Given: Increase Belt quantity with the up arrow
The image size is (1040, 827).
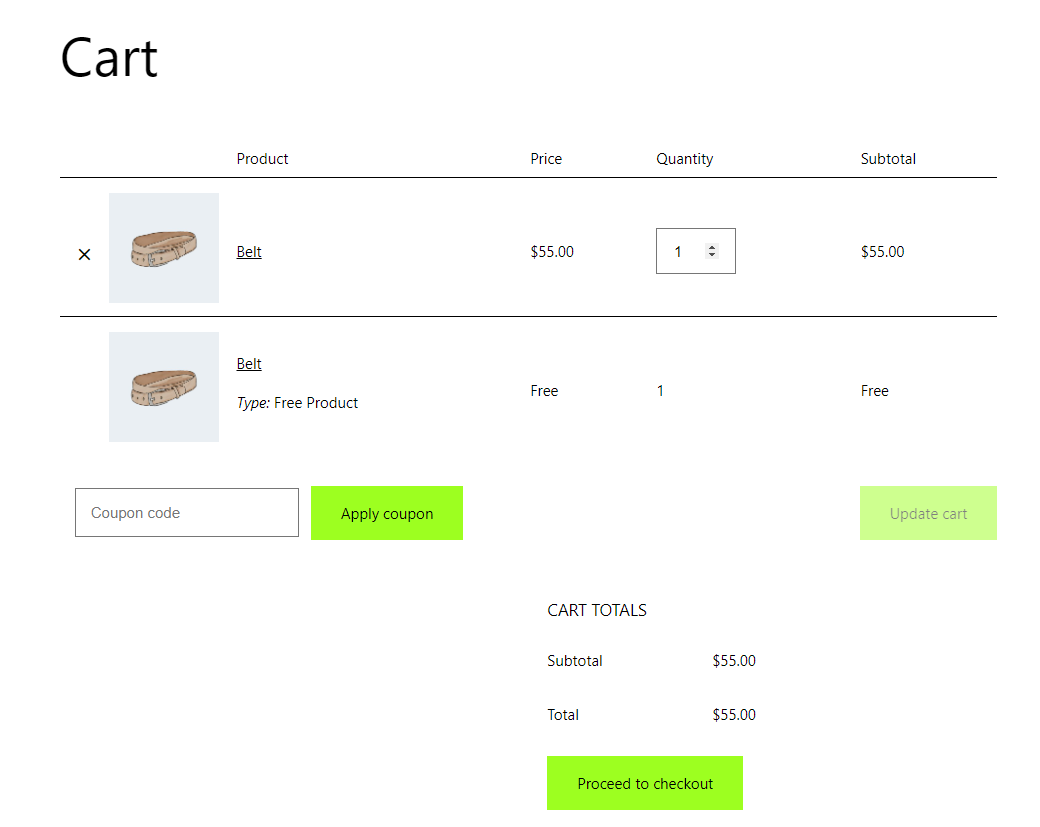Looking at the screenshot, I should 712,247.
